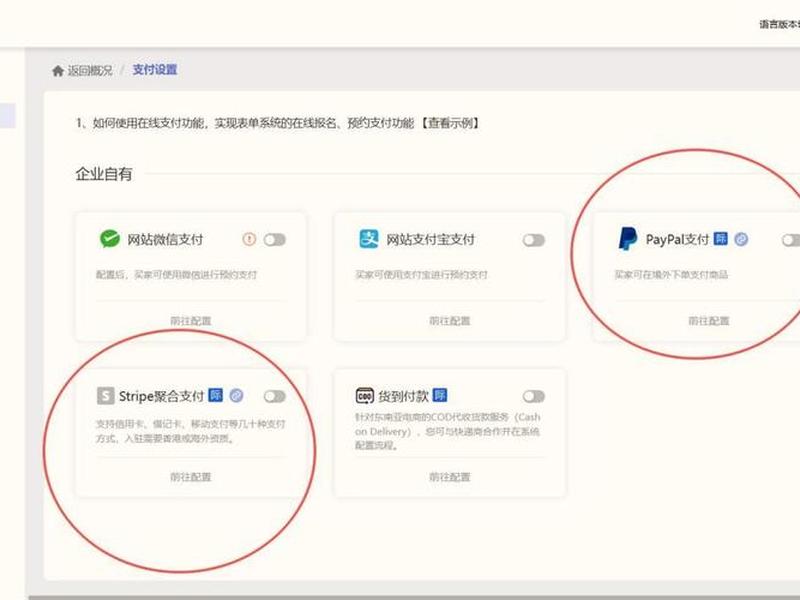Turn on the Stripe聚合支付 toggle
The height and width of the screenshot is (600, 800).
tap(274, 396)
